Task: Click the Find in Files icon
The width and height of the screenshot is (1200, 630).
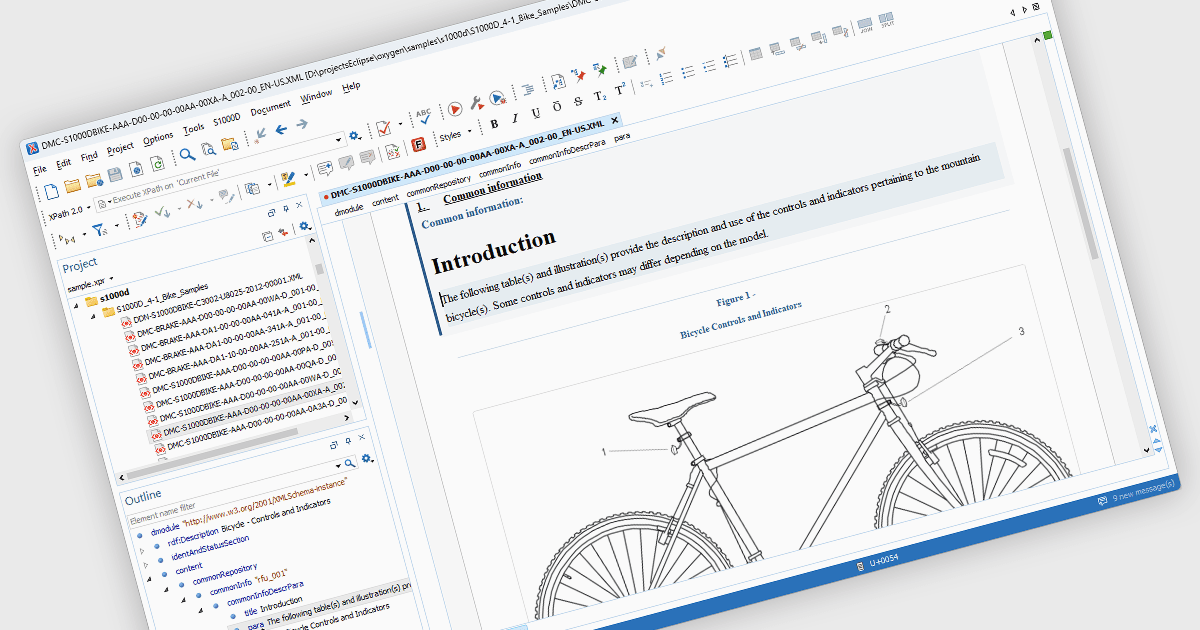Action: click(208, 150)
